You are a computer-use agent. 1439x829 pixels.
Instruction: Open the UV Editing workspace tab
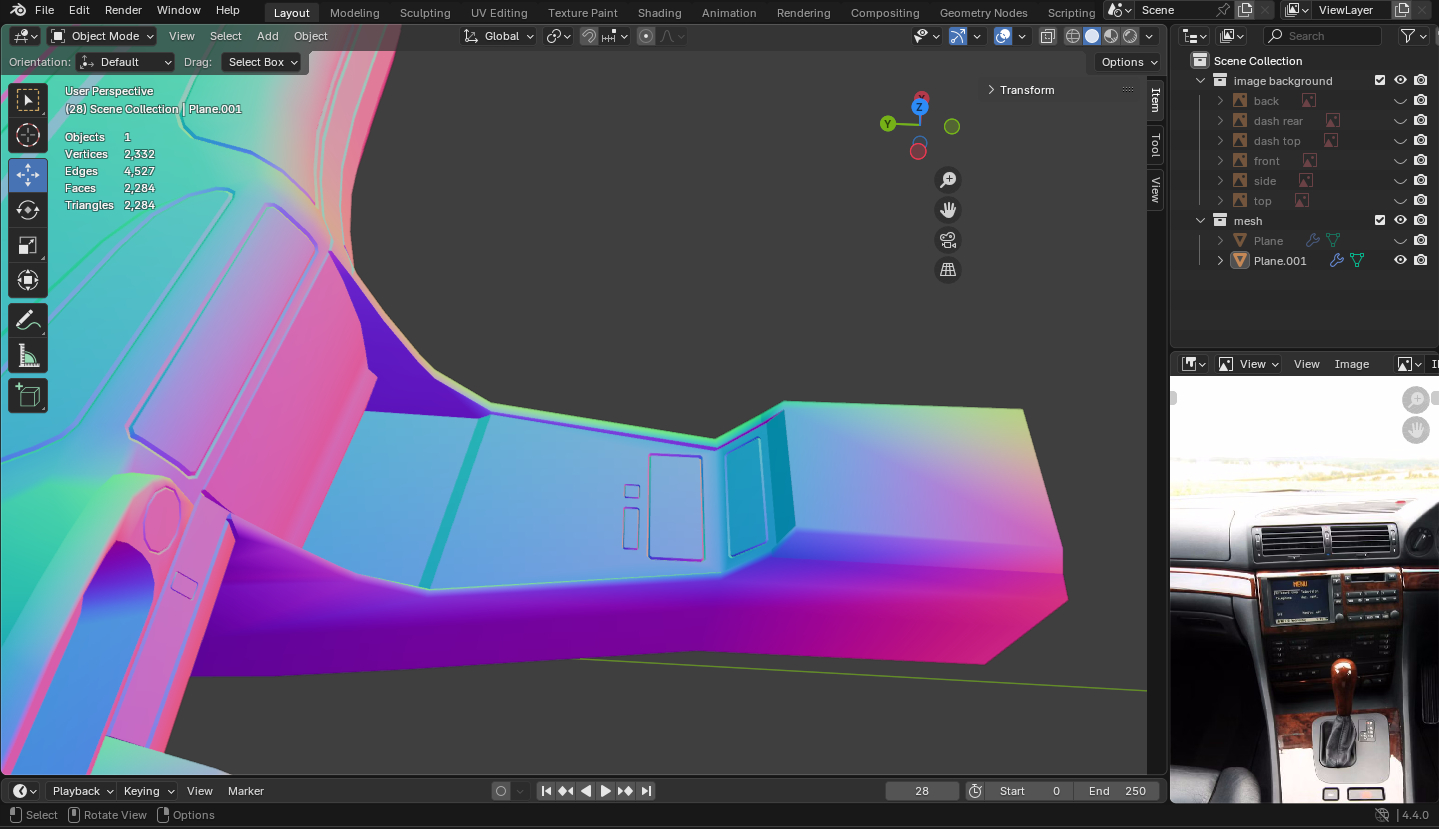(x=500, y=13)
